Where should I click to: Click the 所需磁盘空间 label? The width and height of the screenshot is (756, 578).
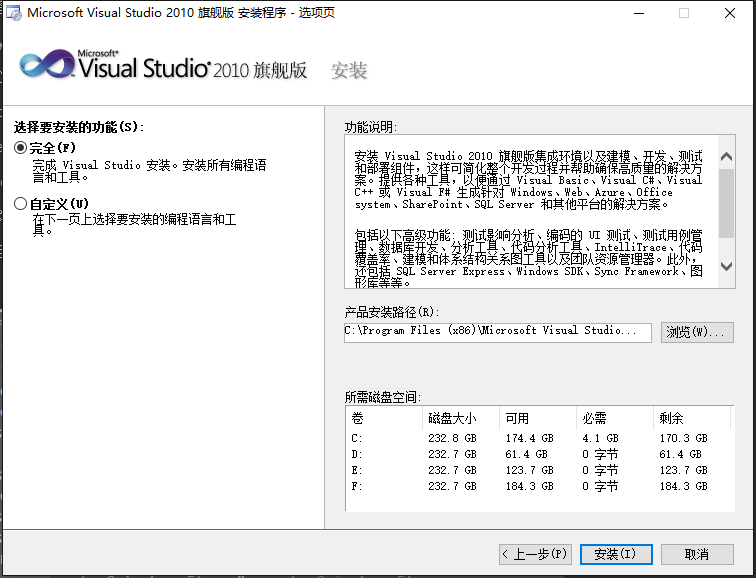tap(383, 397)
